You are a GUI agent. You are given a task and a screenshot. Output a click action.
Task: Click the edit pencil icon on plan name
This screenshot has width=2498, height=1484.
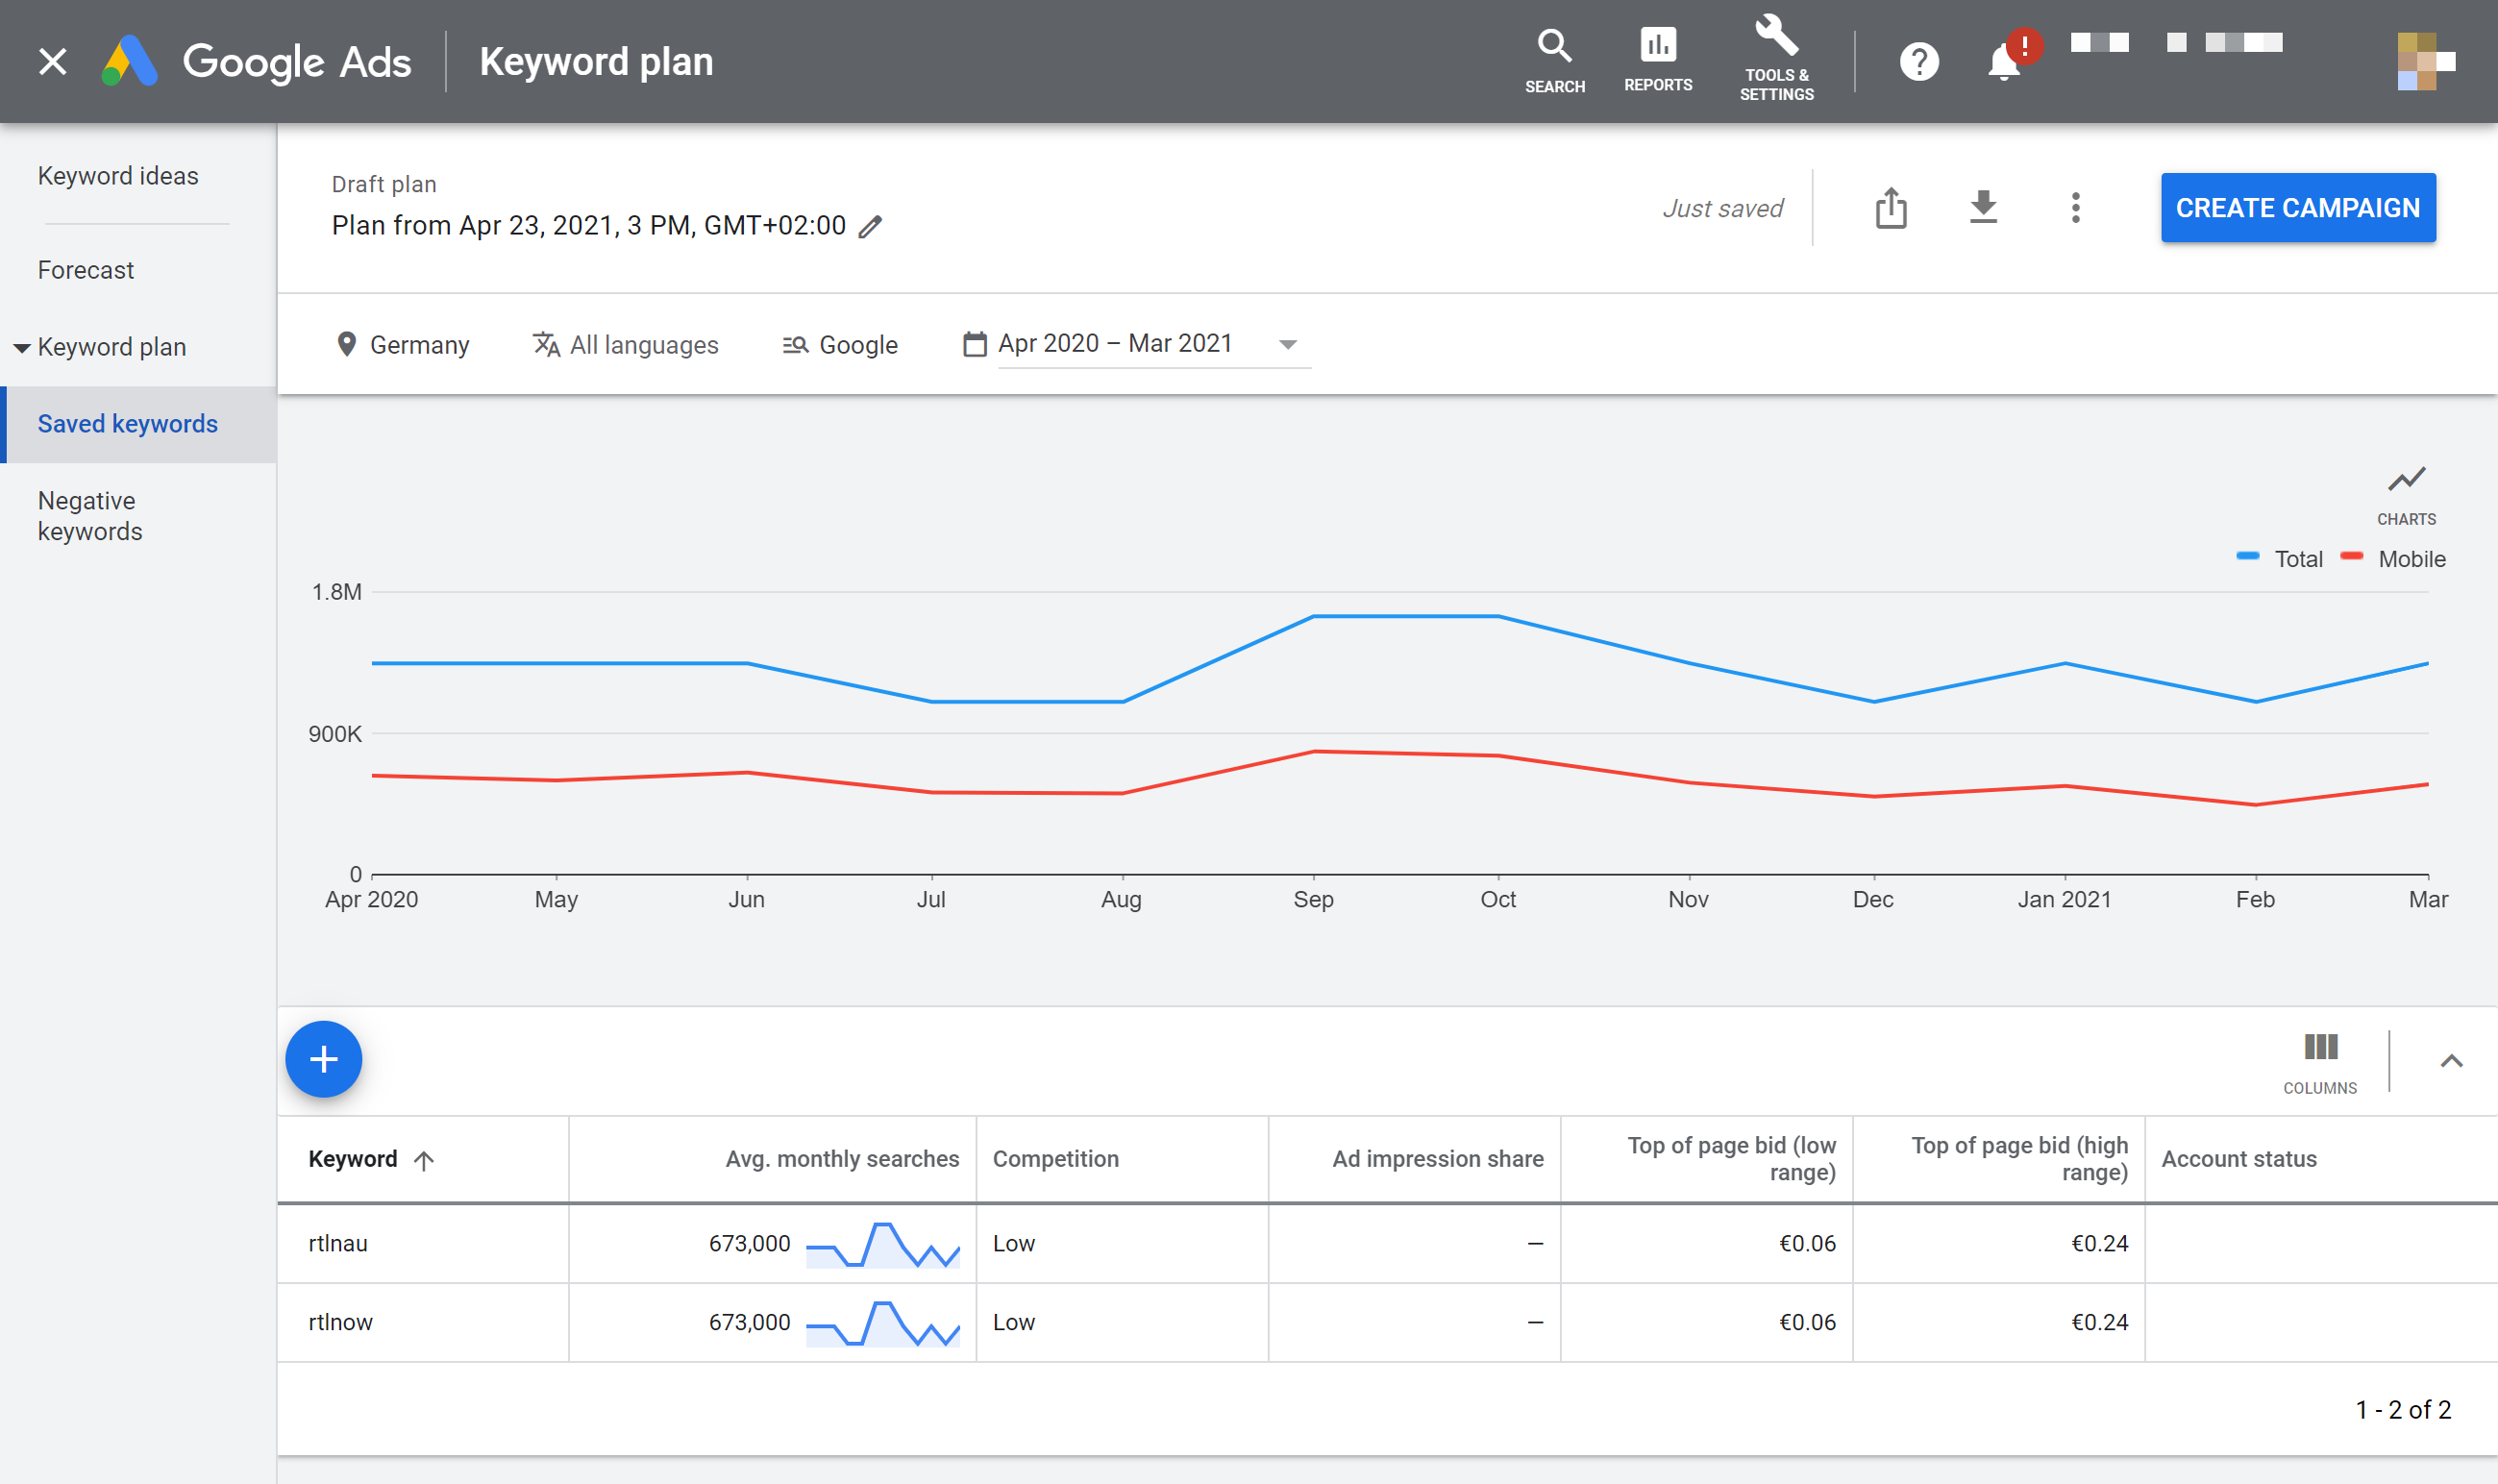(x=871, y=226)
